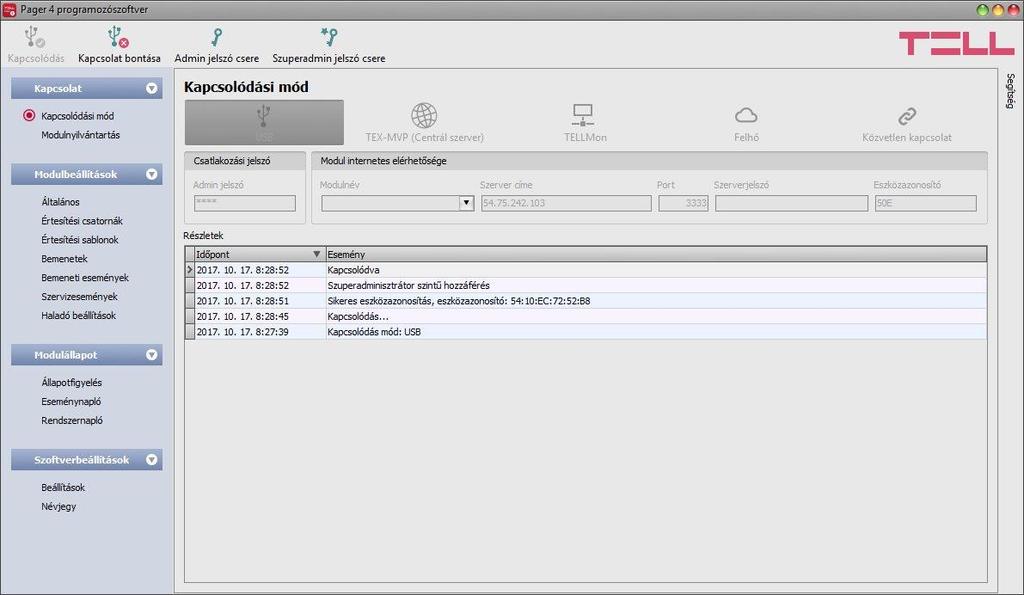
Task: Click the 2017. 10. 17. 8:27:39 timestamp
Action: pyautogui.click(x=242, y=332)
